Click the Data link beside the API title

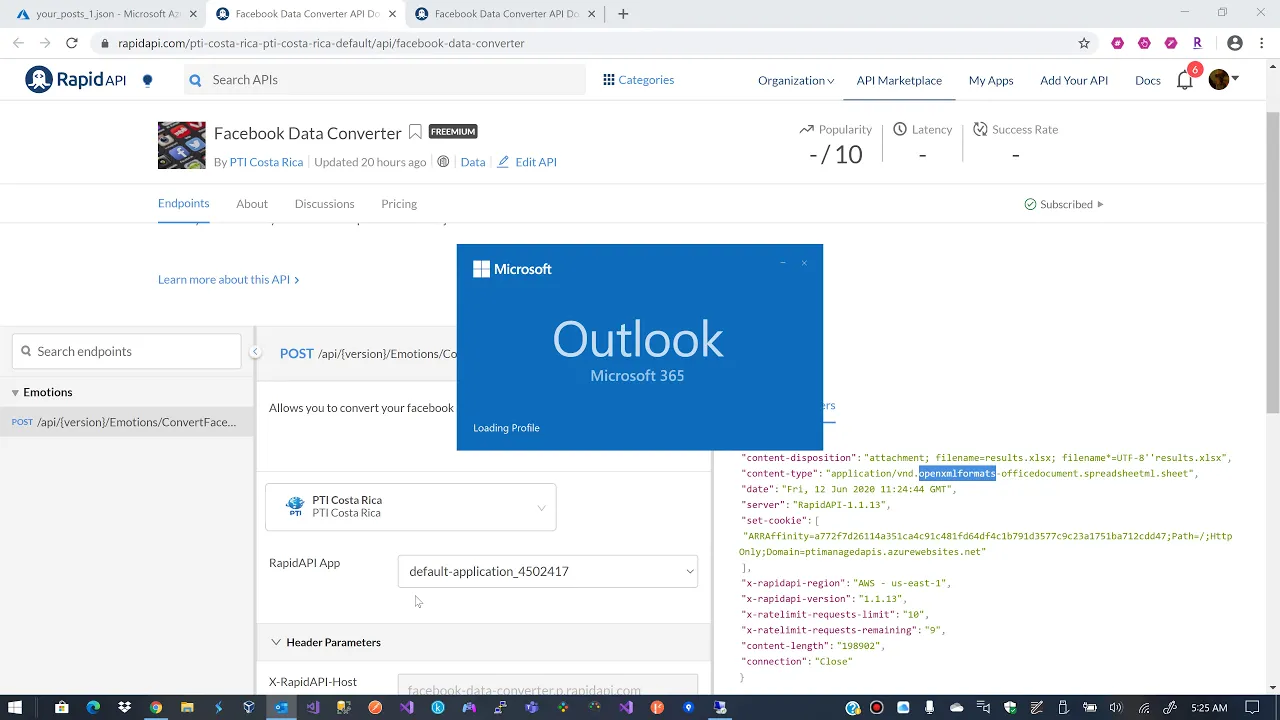[x=473, y=162]
